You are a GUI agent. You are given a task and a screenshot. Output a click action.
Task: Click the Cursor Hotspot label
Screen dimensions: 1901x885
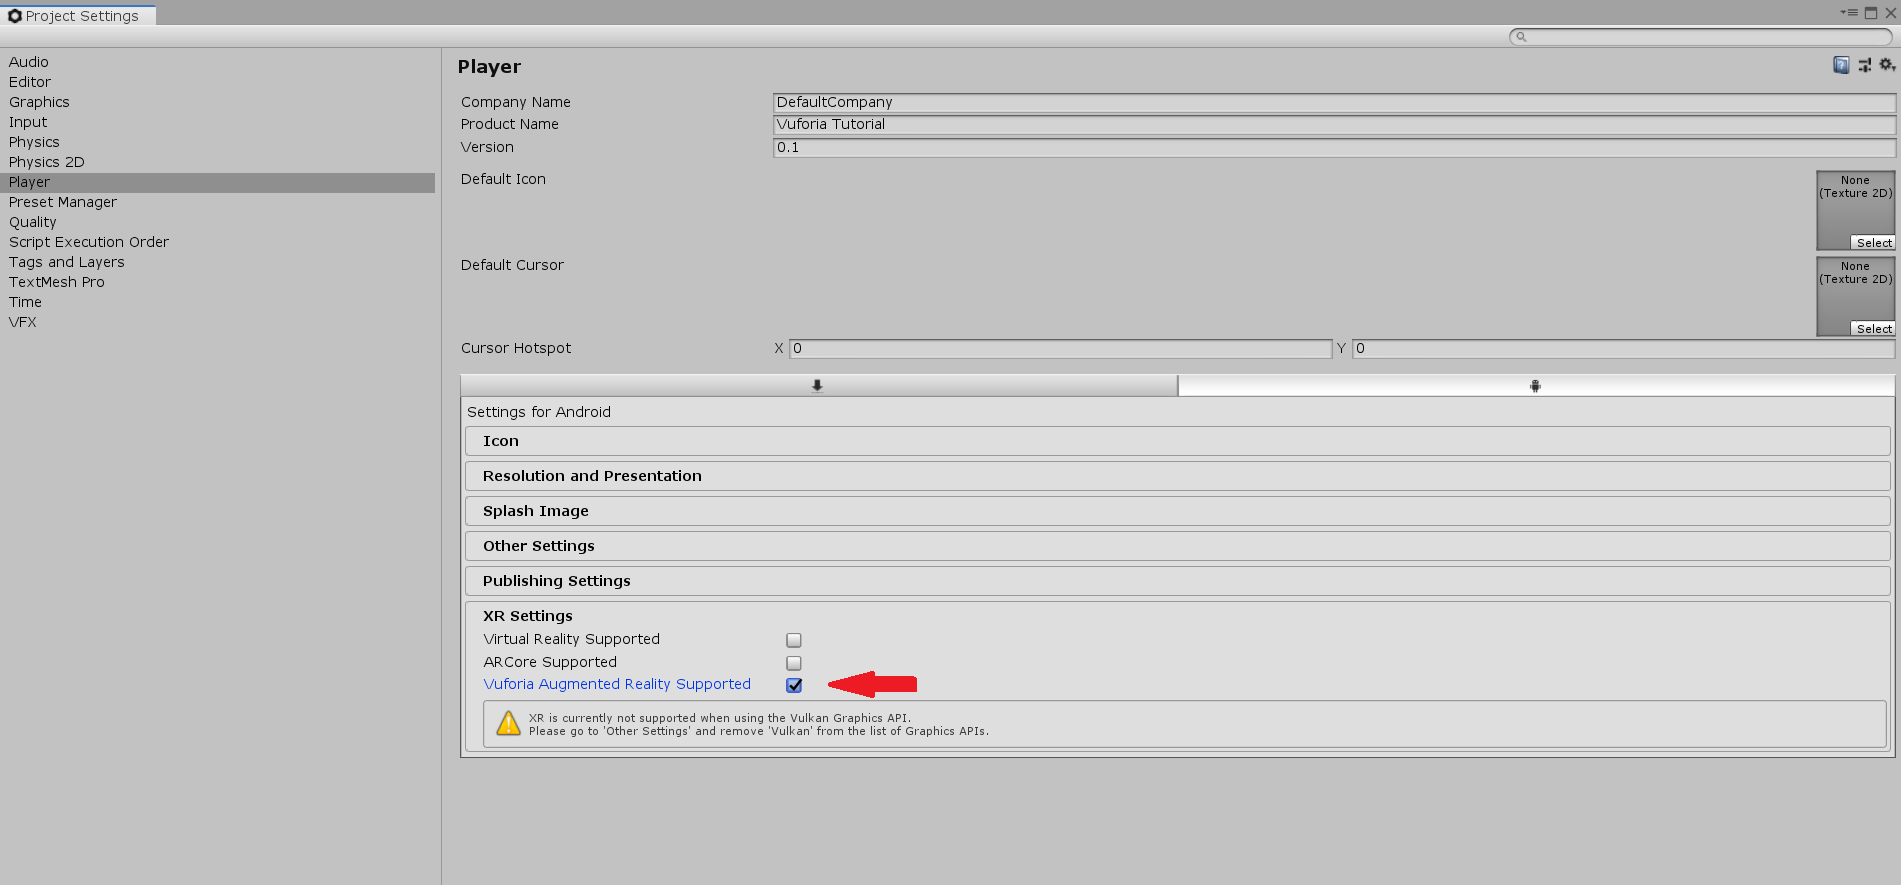coord(516,348)
